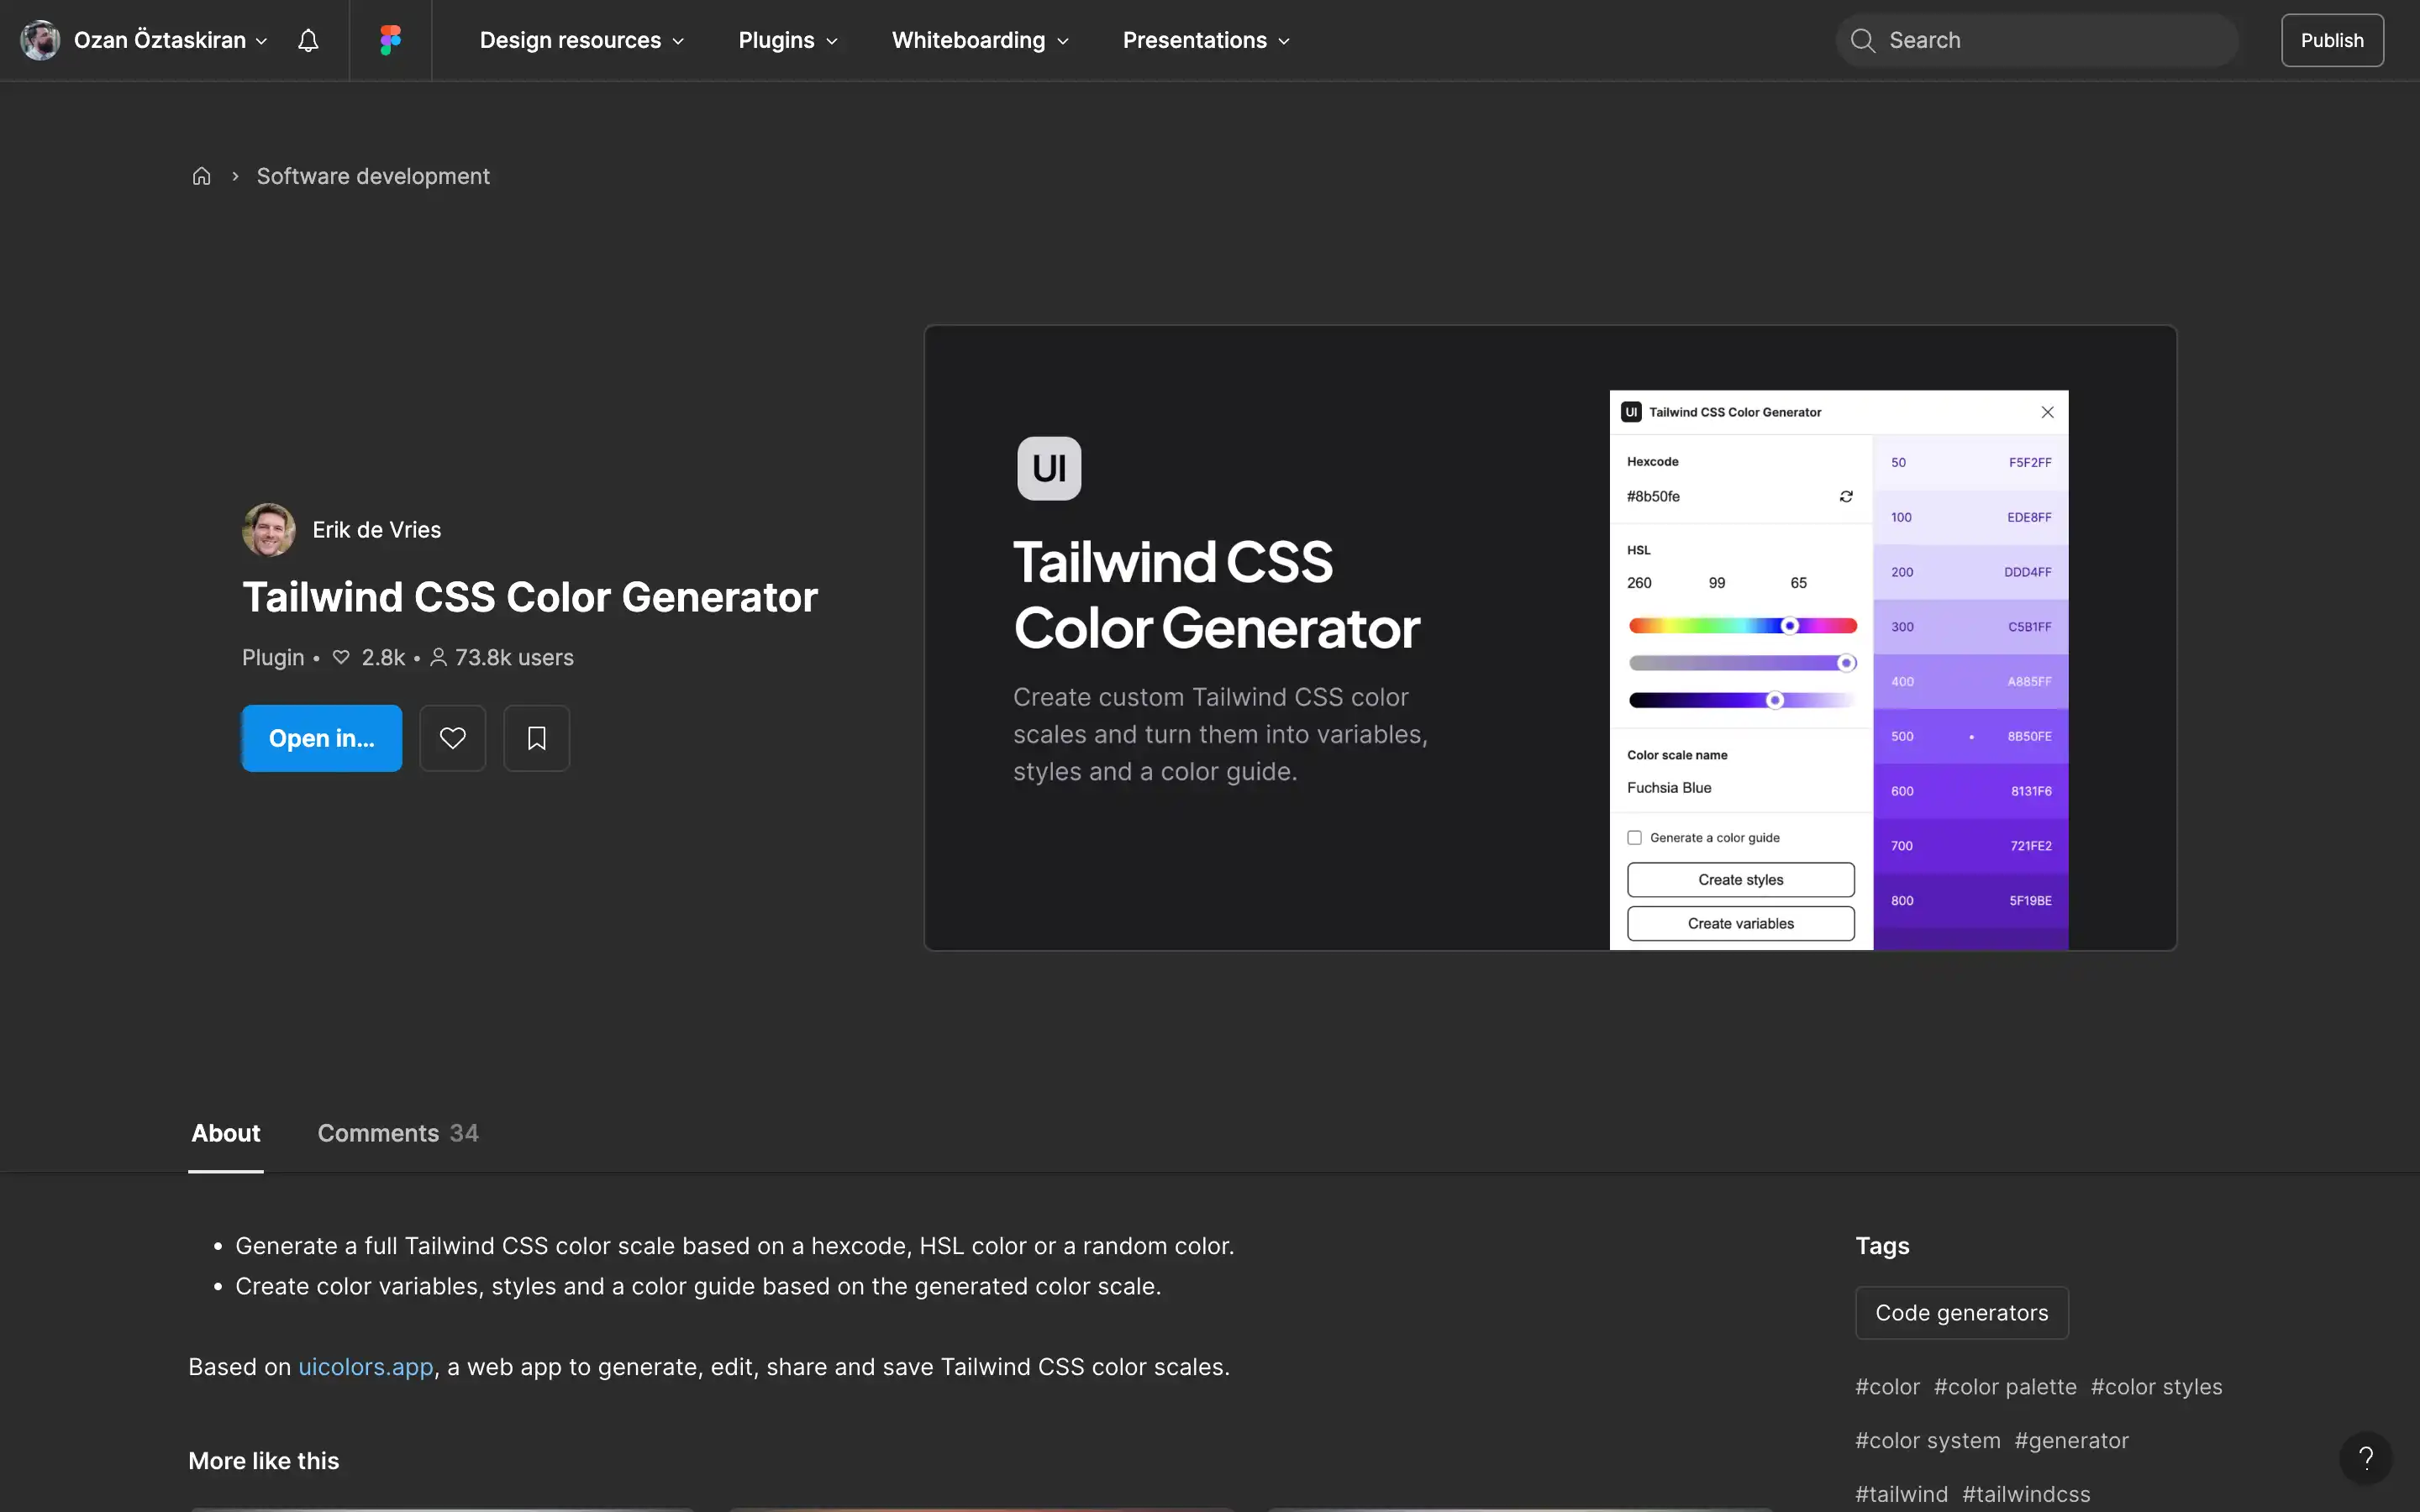Screen dimensions: 2420x1512
Task: Open the Plugins dropdown menu
Action: pos(788,40)
